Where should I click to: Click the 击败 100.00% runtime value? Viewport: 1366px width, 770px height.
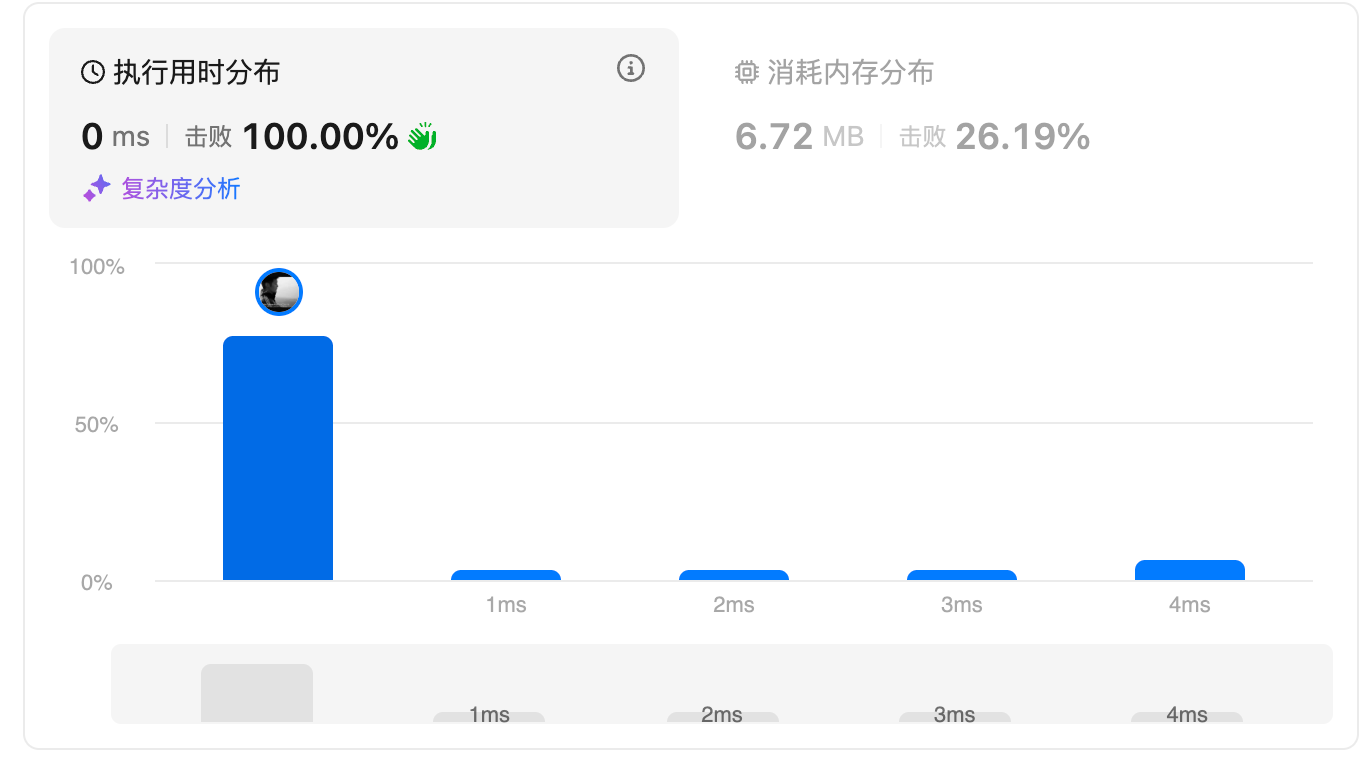[x=292, y=137]
